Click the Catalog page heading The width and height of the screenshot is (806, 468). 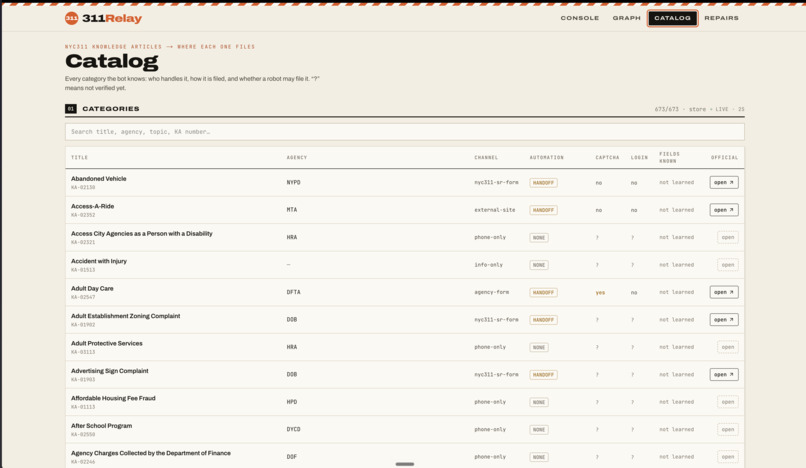[x=112, y=61]
